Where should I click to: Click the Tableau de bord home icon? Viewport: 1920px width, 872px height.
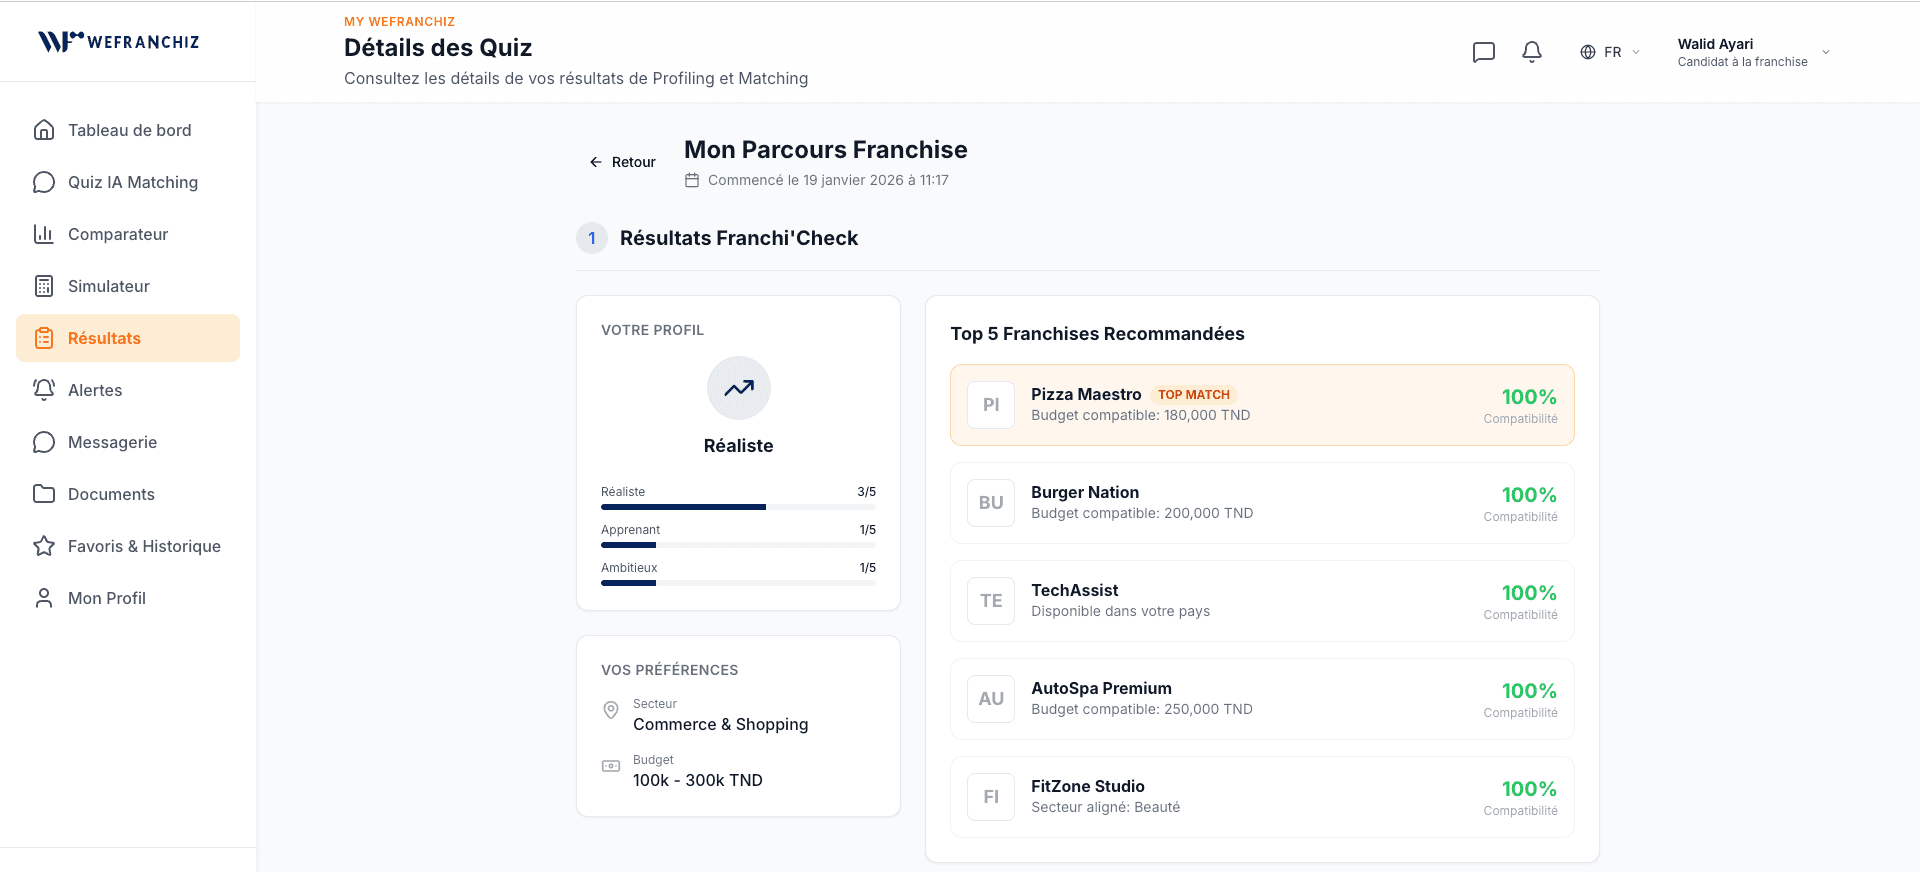click(x=44, y=130)
